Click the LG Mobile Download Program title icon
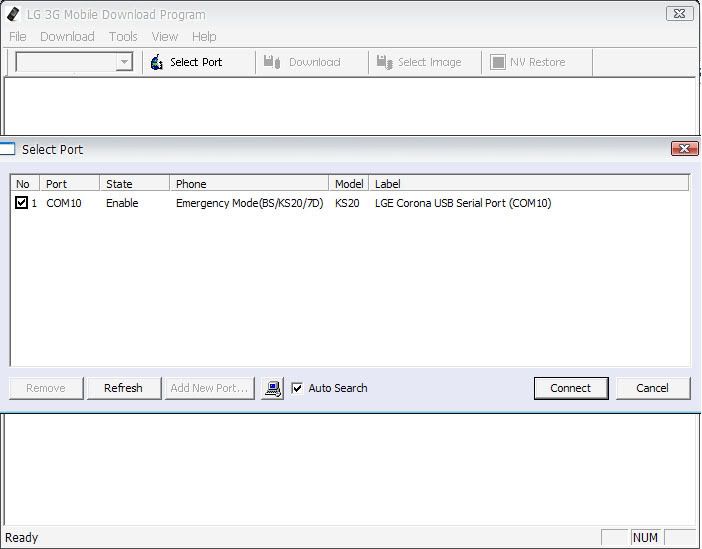Viewport: 702px width, 549px height. coord(13,14)
